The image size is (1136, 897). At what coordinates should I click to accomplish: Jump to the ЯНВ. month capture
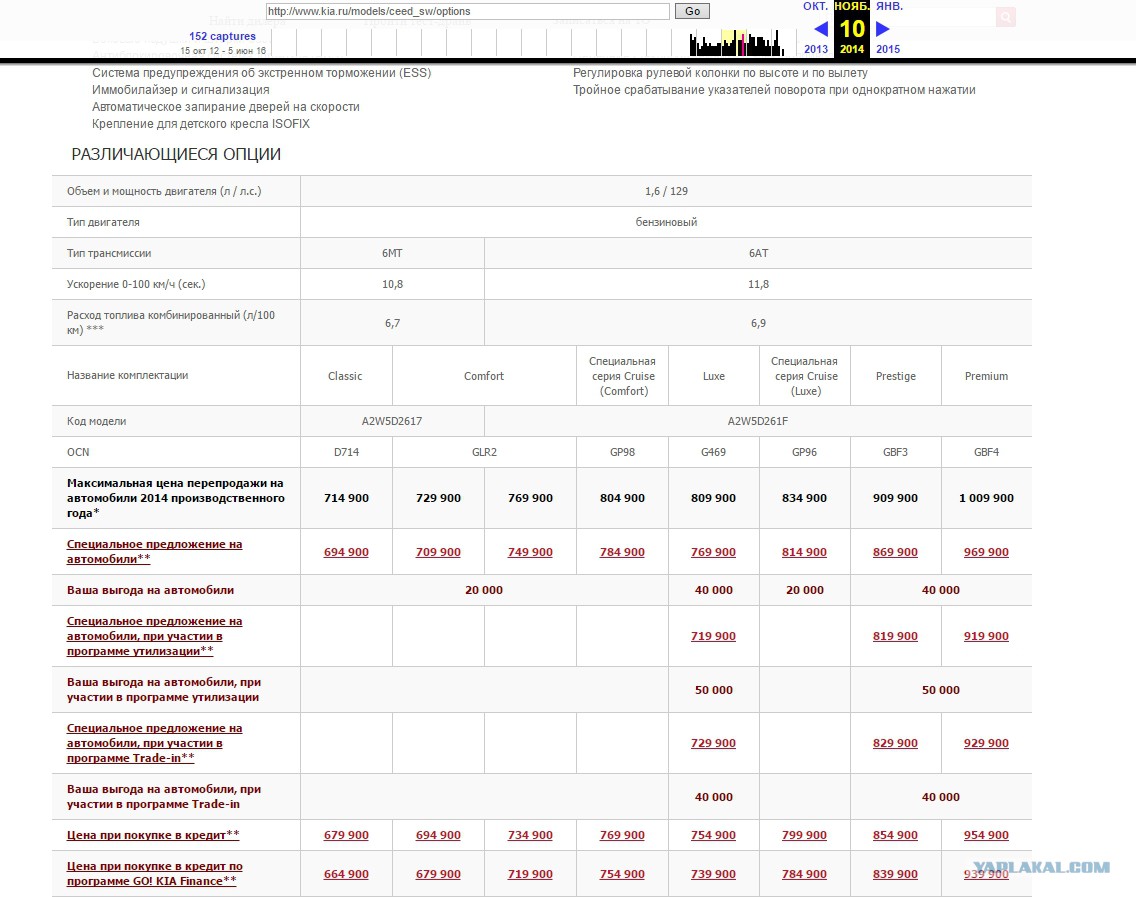click(x=889, y=7)
